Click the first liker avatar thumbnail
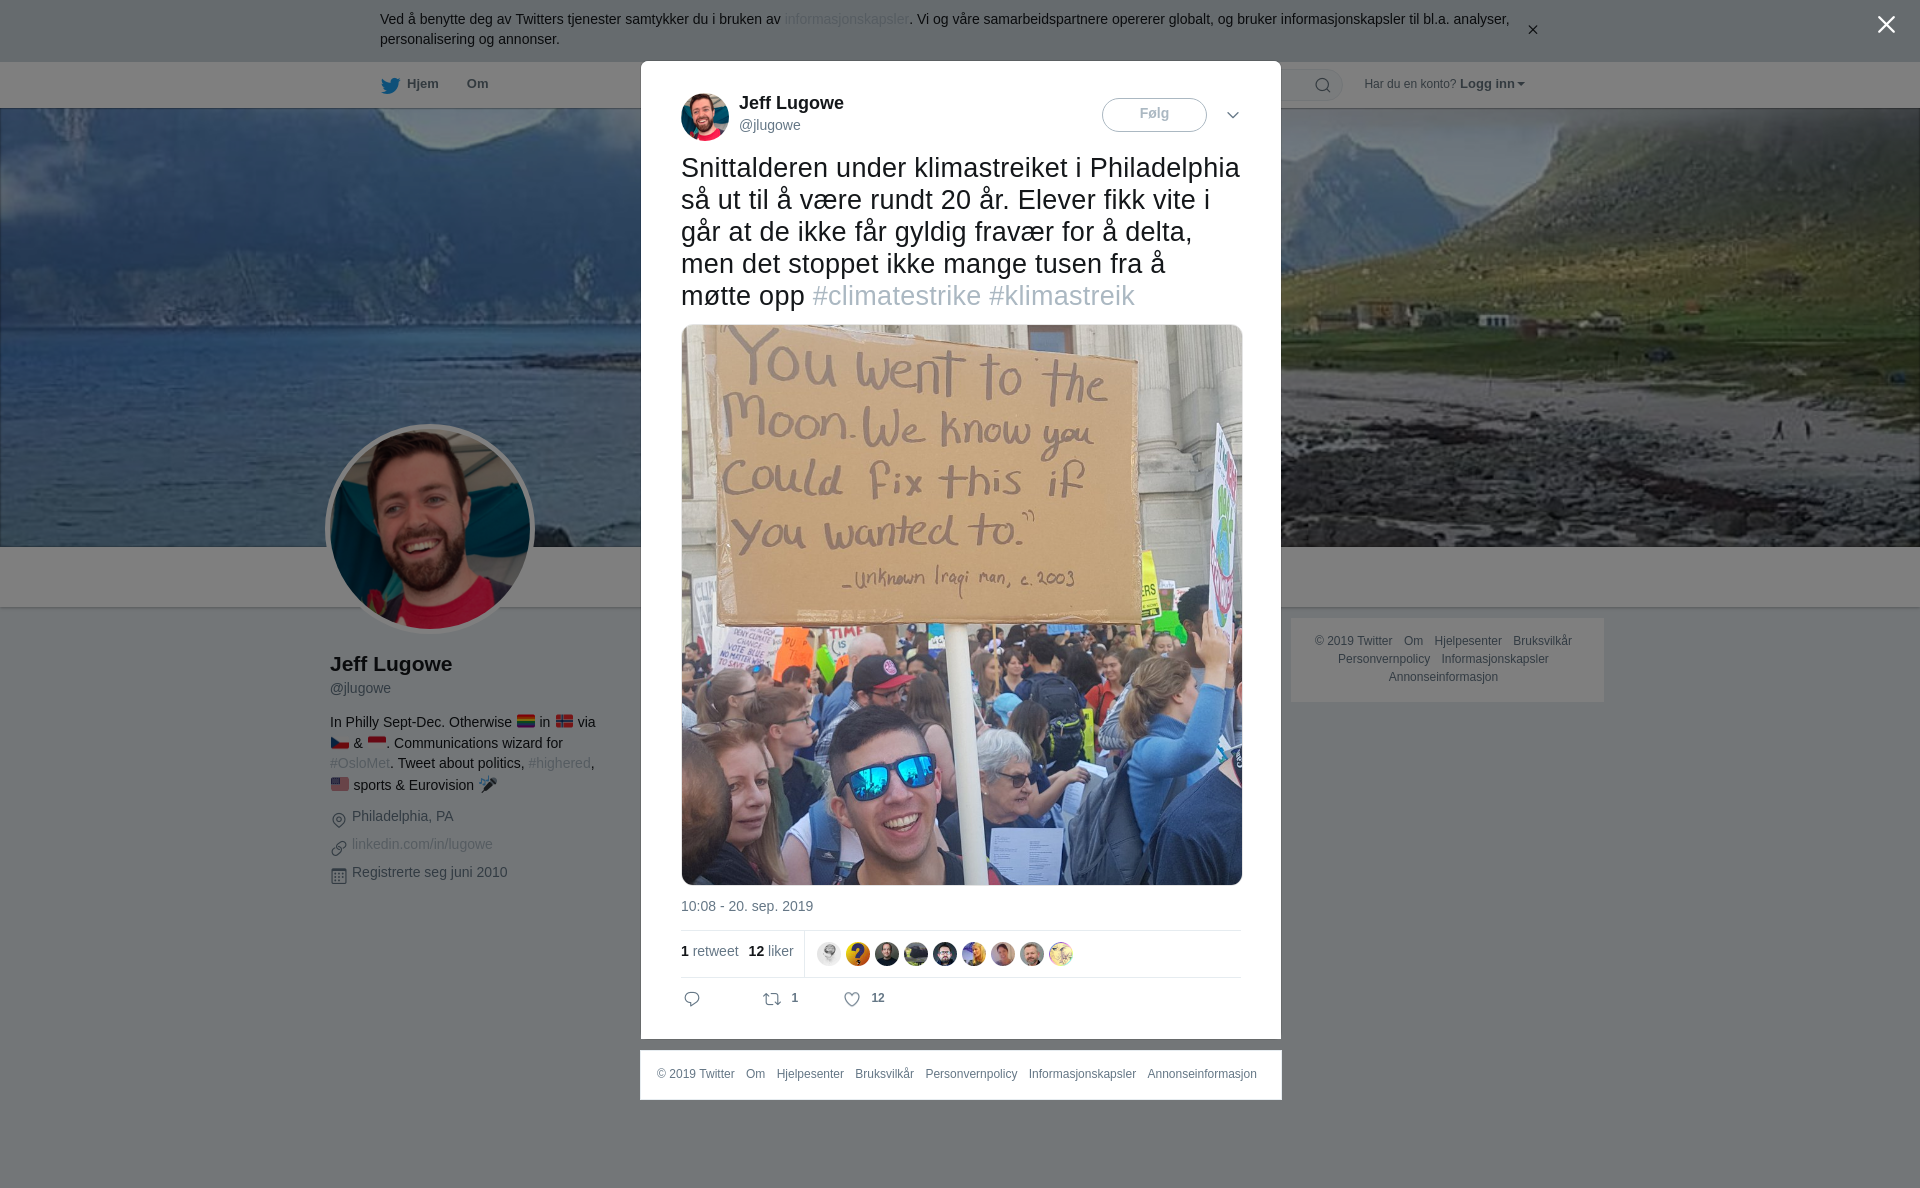The image size is (1920, 1188). pos(829,954)
